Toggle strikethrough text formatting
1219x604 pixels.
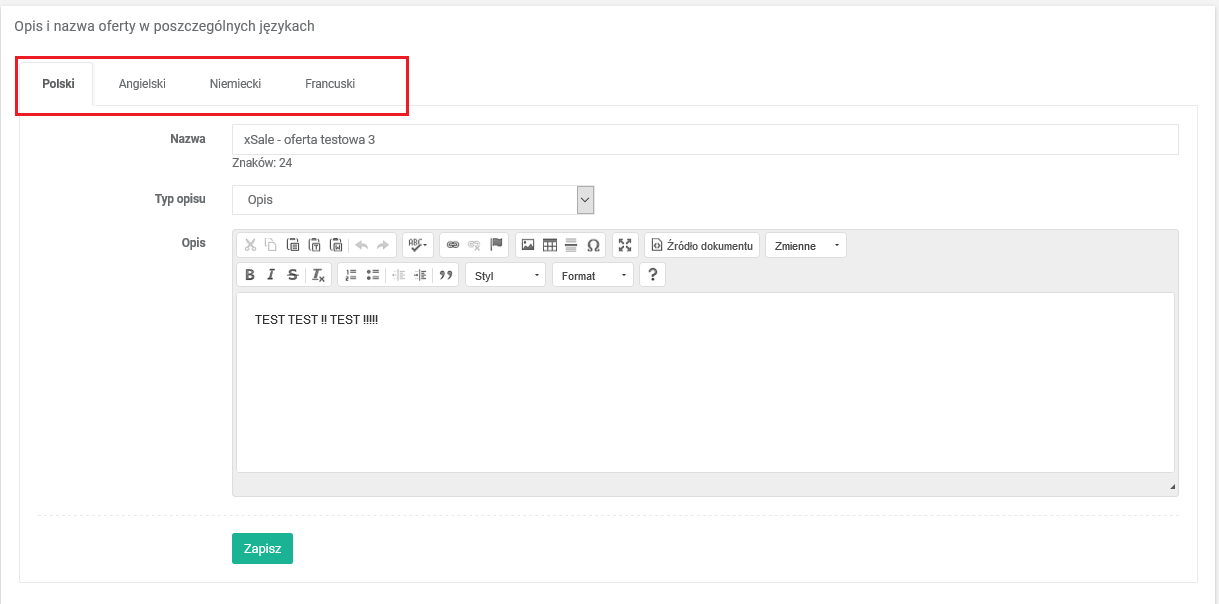point(292,275)
